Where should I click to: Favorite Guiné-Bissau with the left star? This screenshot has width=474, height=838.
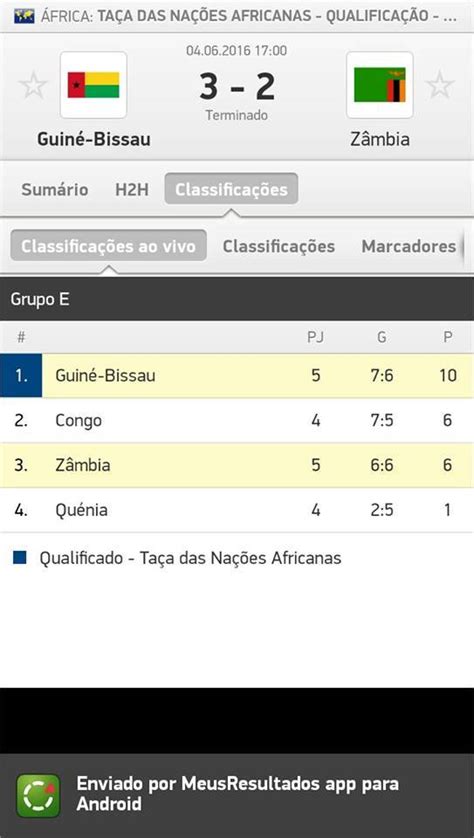point(33,86)
